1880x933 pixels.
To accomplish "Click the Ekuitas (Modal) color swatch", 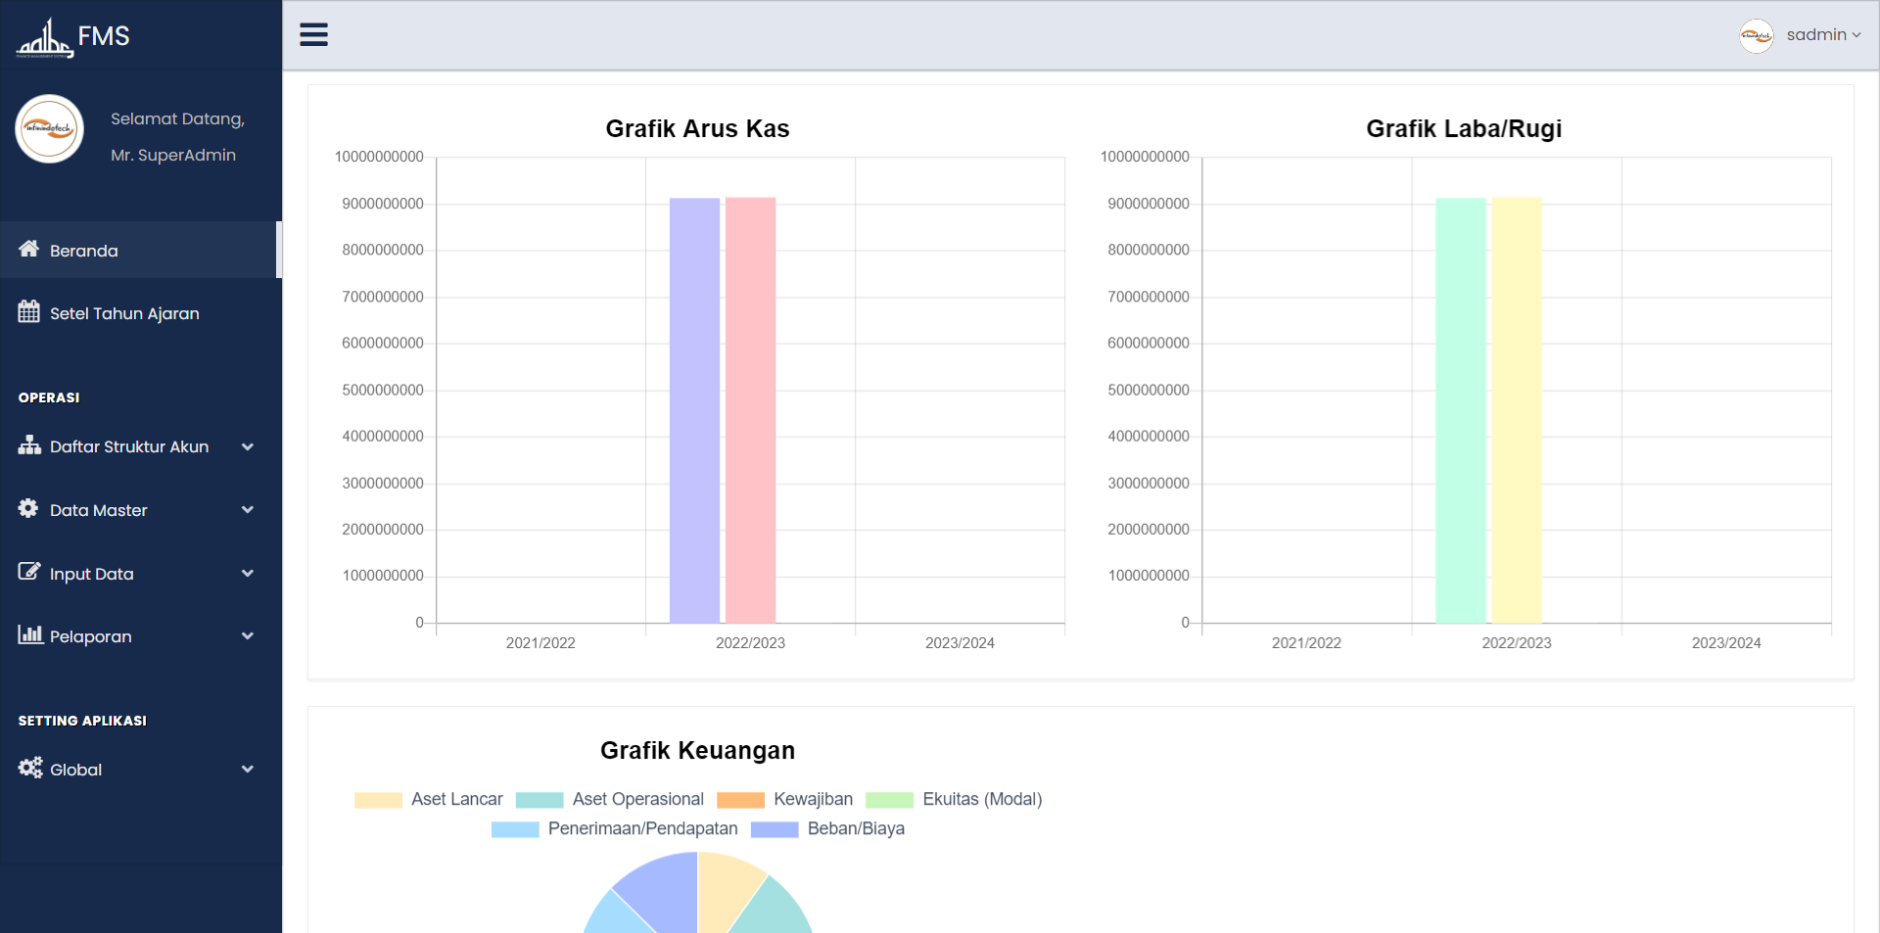I will 889,800.
